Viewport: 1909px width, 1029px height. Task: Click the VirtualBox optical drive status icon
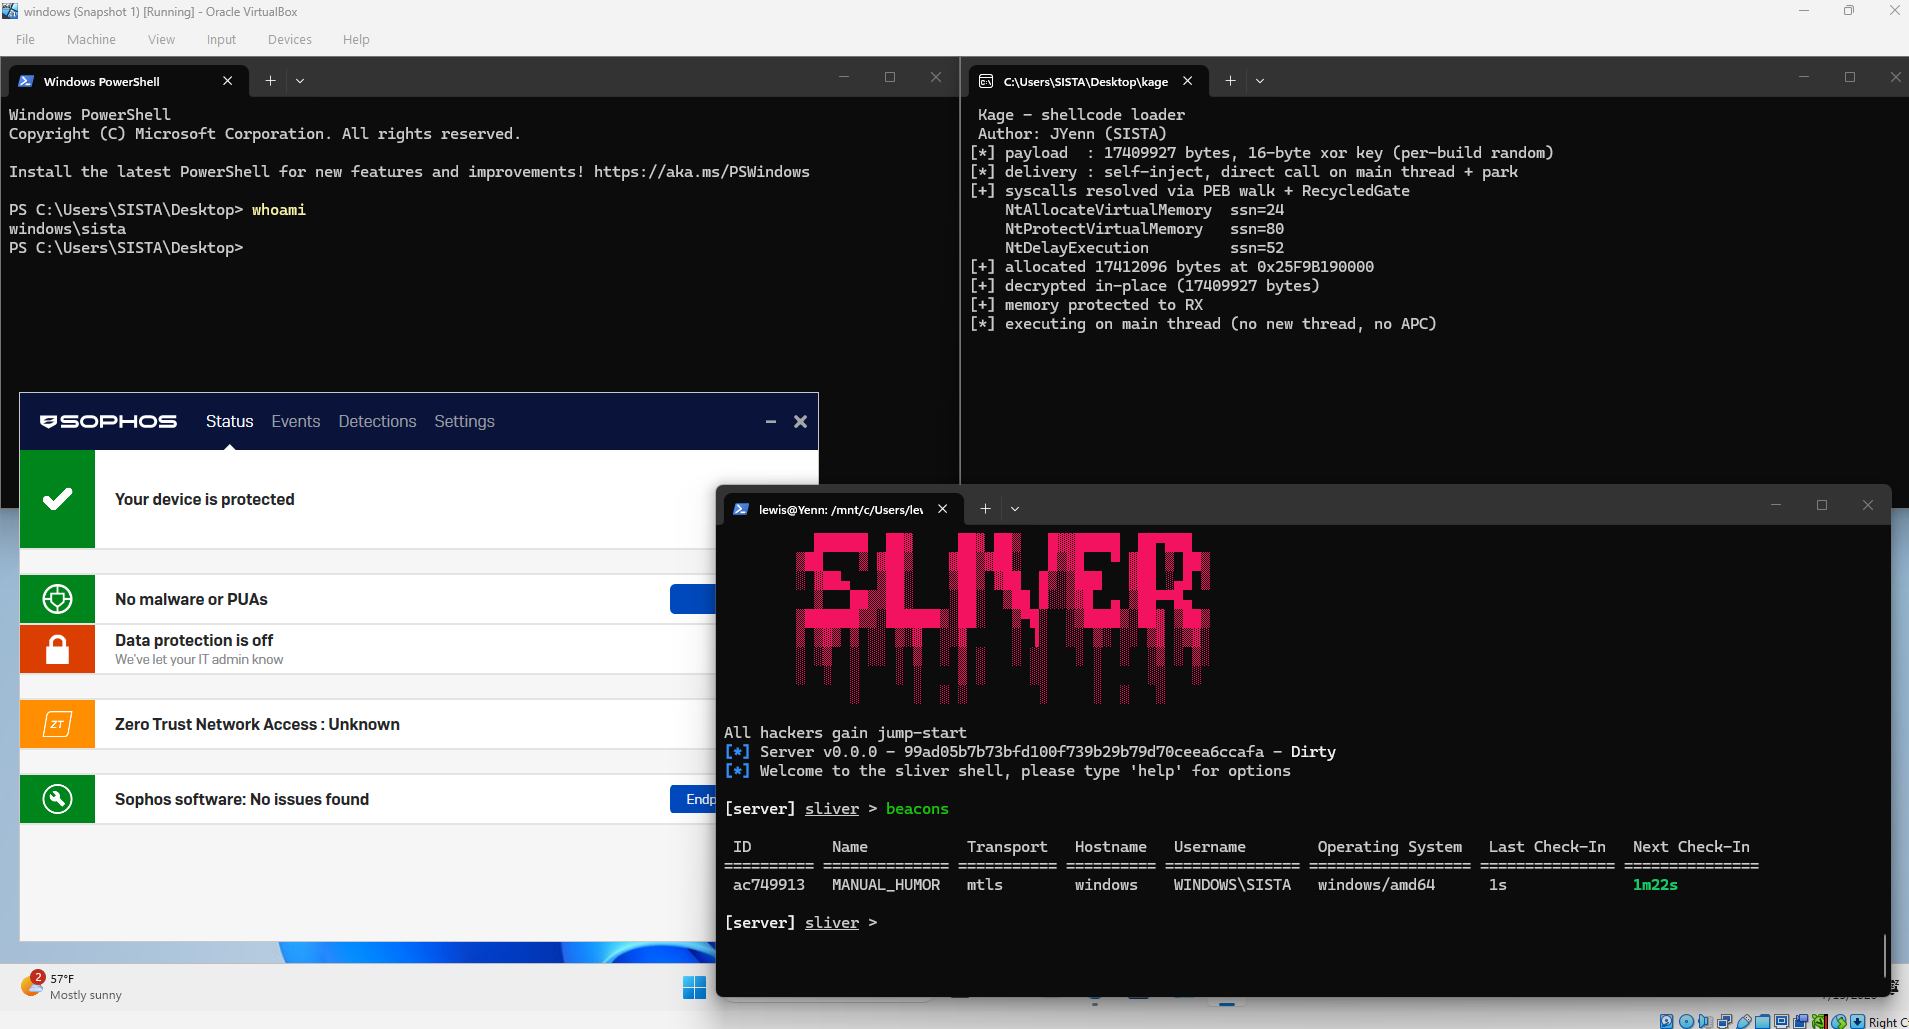point(1686,1021)
